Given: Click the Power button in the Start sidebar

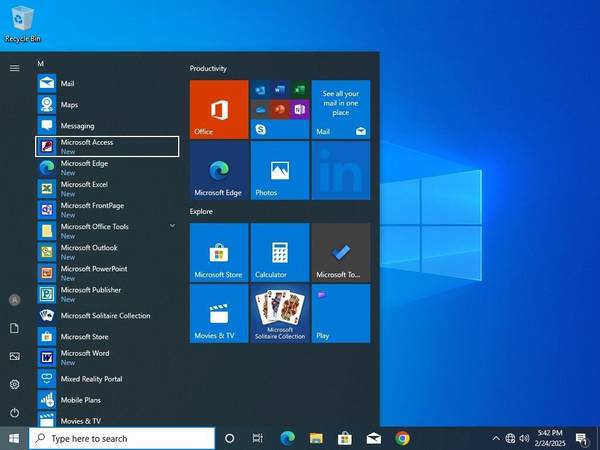Looking at the screenshot, I should click(14, 412).
